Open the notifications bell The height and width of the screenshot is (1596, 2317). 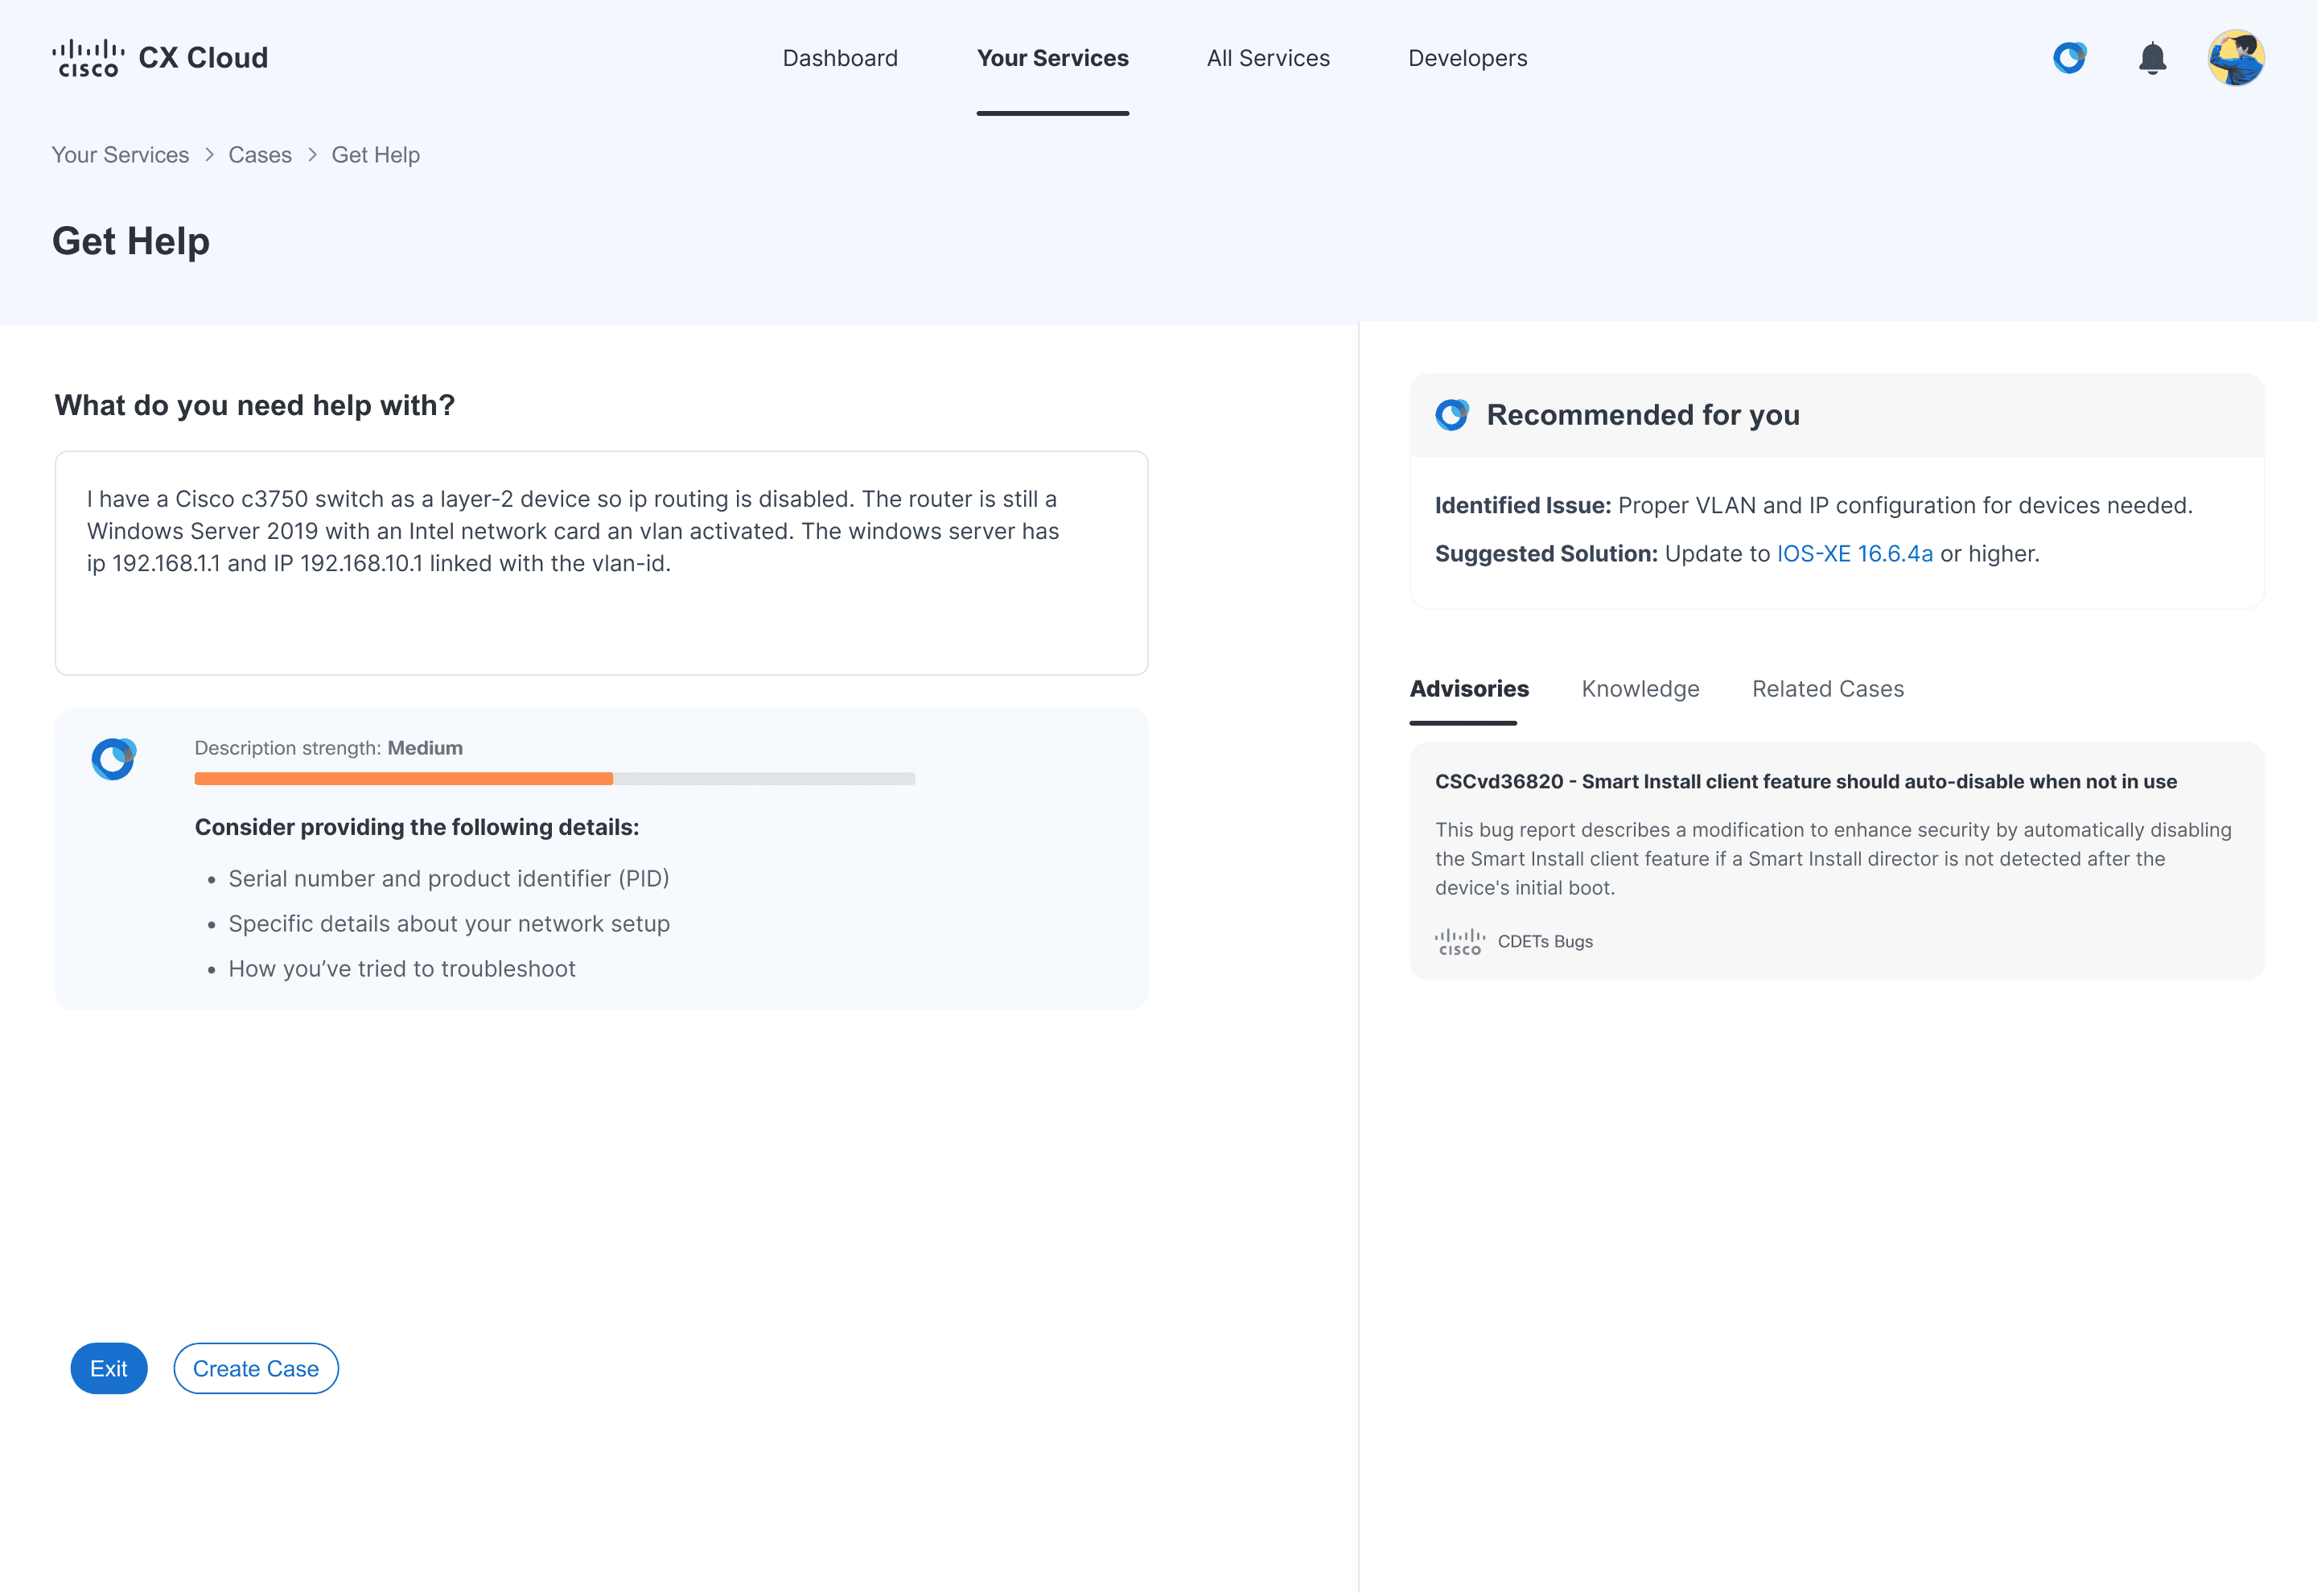coord(2152,58)
